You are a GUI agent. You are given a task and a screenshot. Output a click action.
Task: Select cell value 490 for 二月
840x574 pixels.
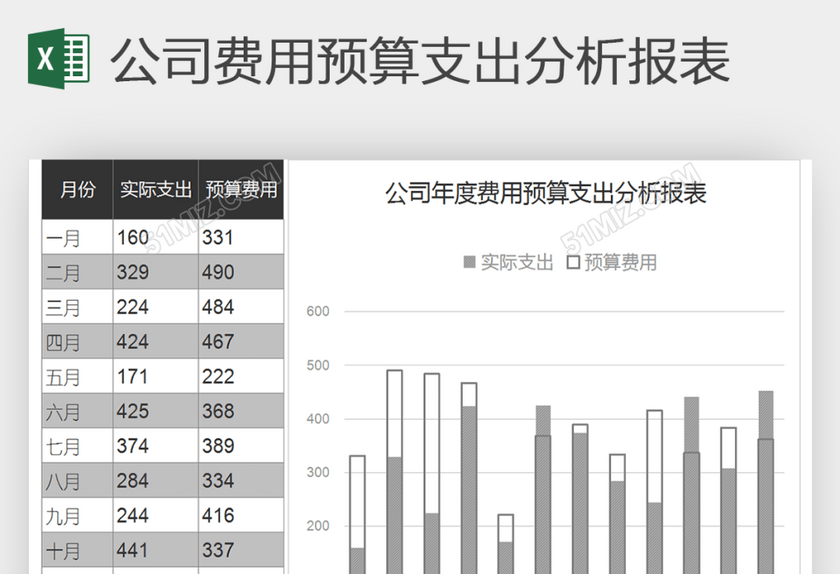pos(218,272)
